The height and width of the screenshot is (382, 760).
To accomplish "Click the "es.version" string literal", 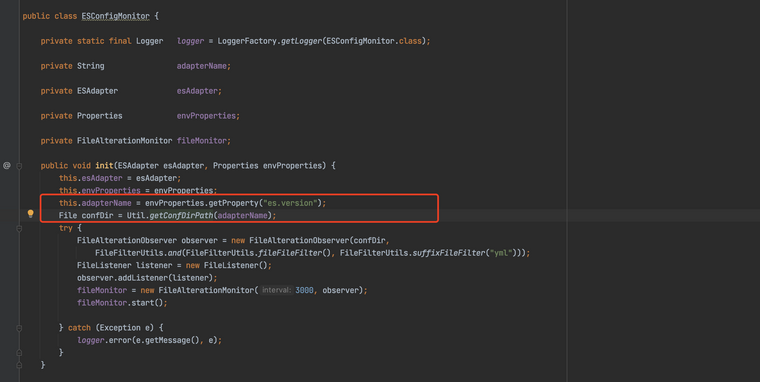I will 290,203.
